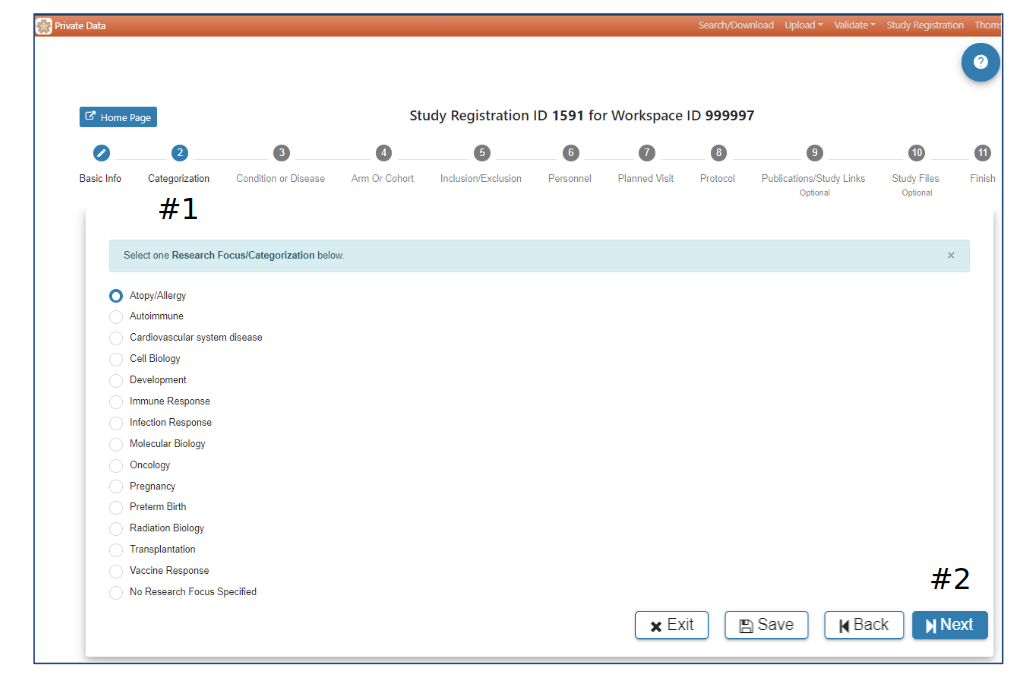
Task: Dismiss the Research Focus info banner
Action: click(x=951, y=255)
